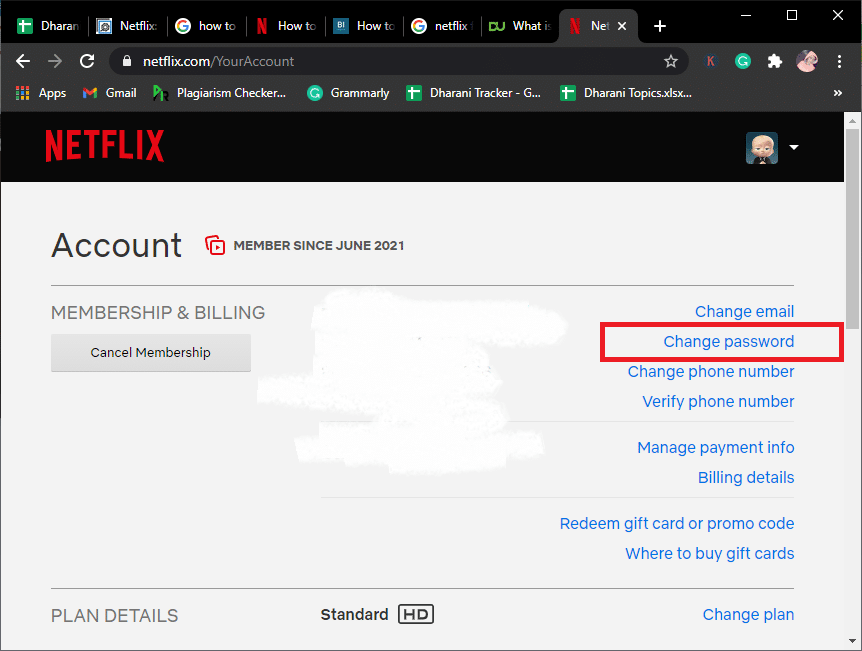Open Manage payment info
Screen dimensions: 862x651
(x=715, y=448)
